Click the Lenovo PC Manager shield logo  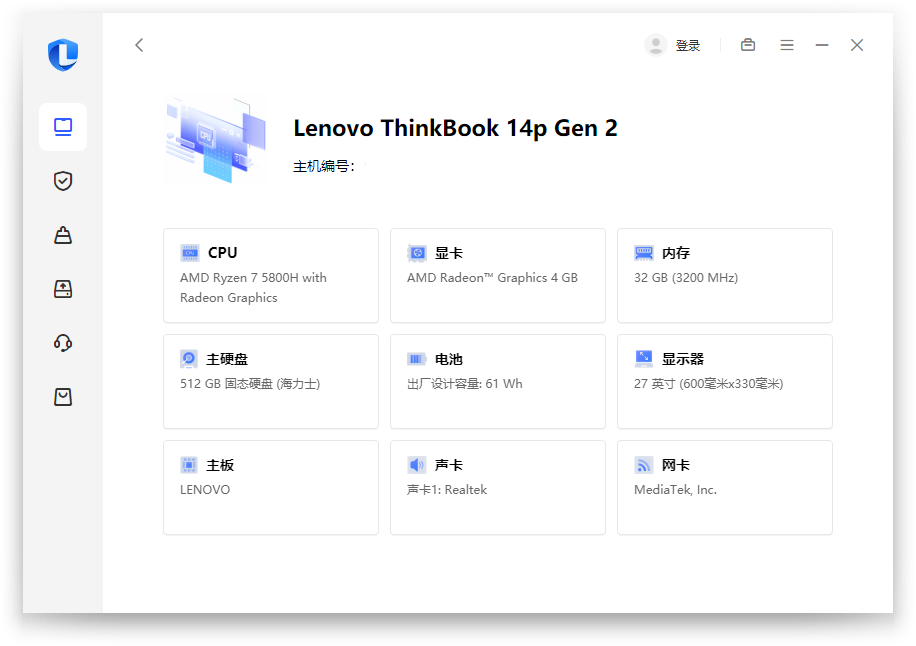coord(63,55)
